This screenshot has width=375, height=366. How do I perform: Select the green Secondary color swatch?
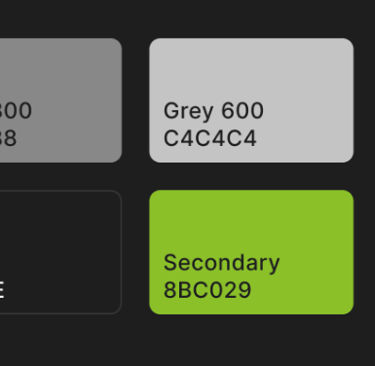pyautogui.click(x=251, y=252)
